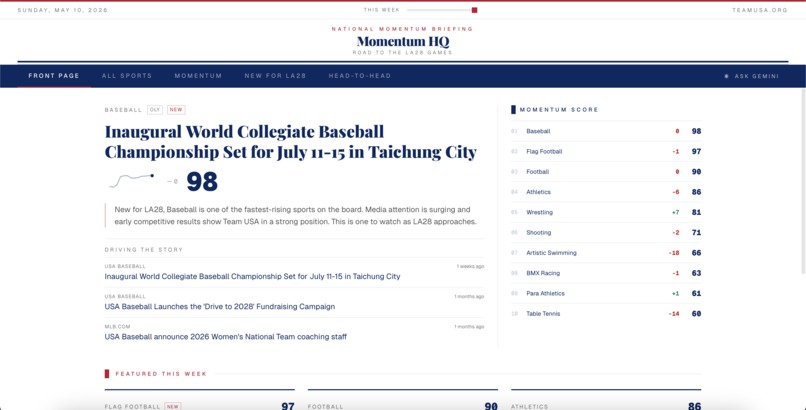This screenshot has height=410, width=806.
Task: Open the Momentum tab
Action: [198, 76]
